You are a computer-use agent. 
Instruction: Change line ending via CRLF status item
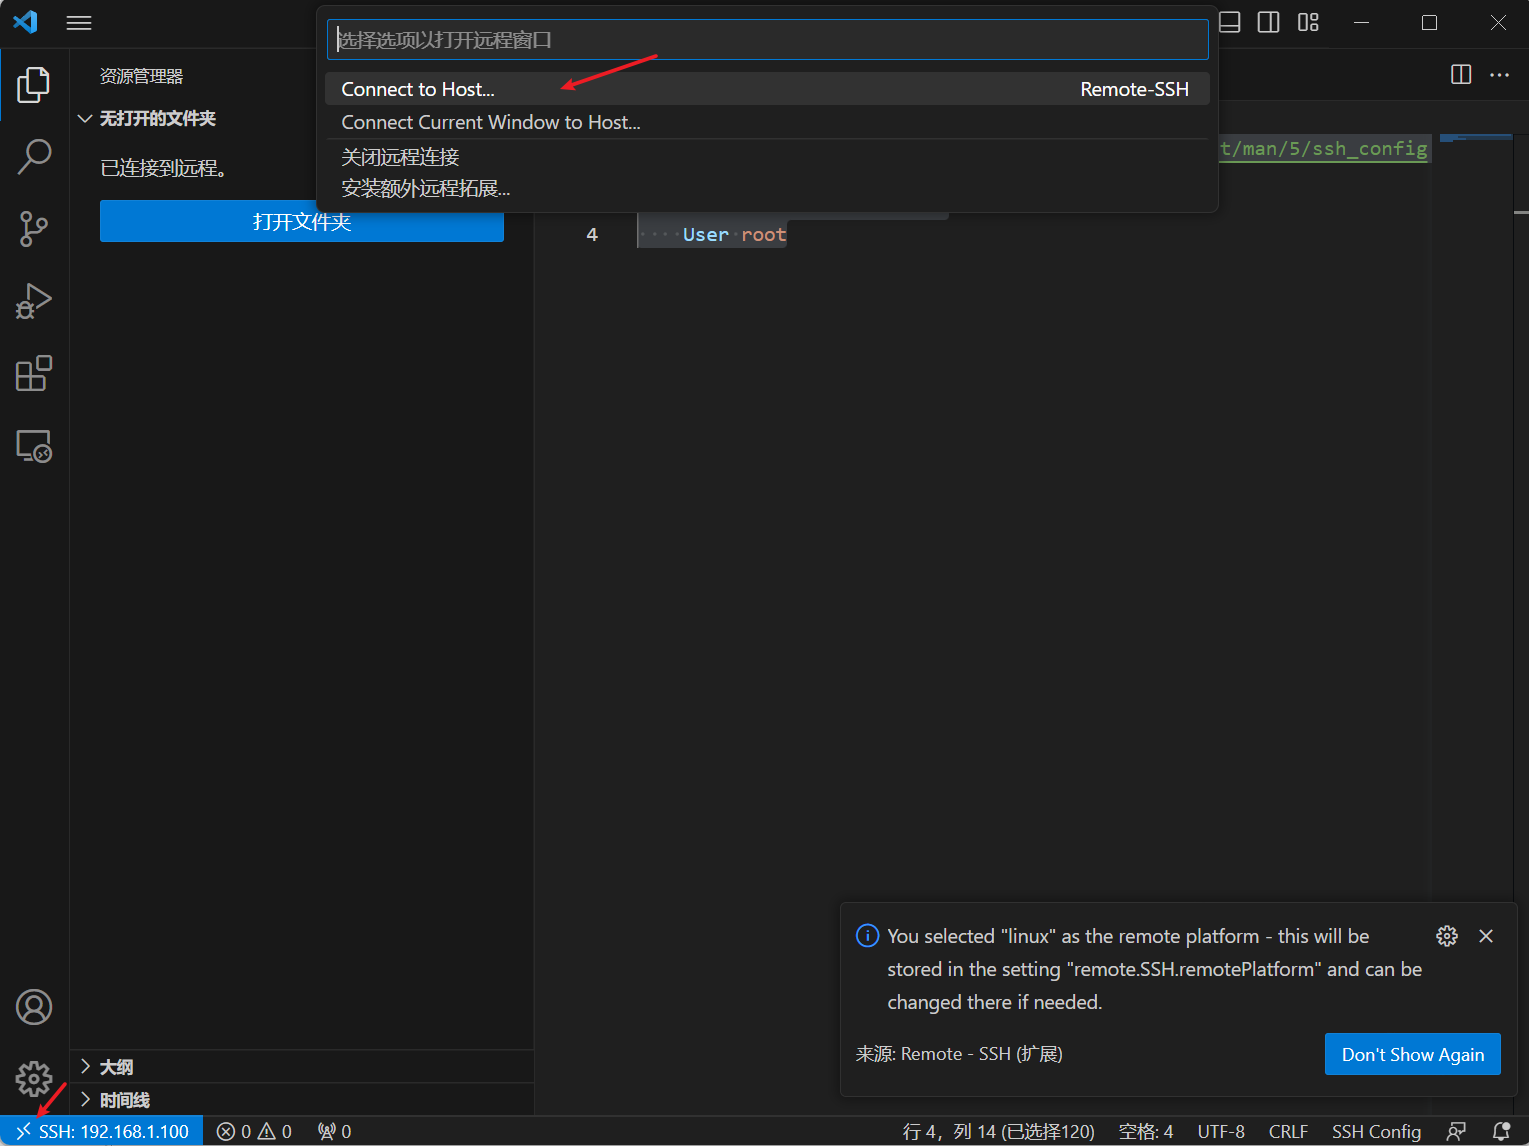coord(1288,1131)
